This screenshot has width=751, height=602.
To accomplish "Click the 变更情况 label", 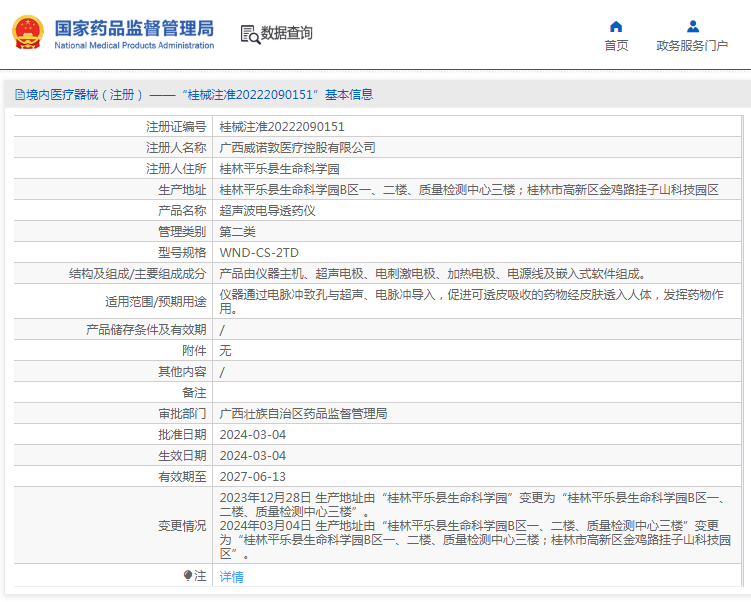I will [x=182, y=526].
